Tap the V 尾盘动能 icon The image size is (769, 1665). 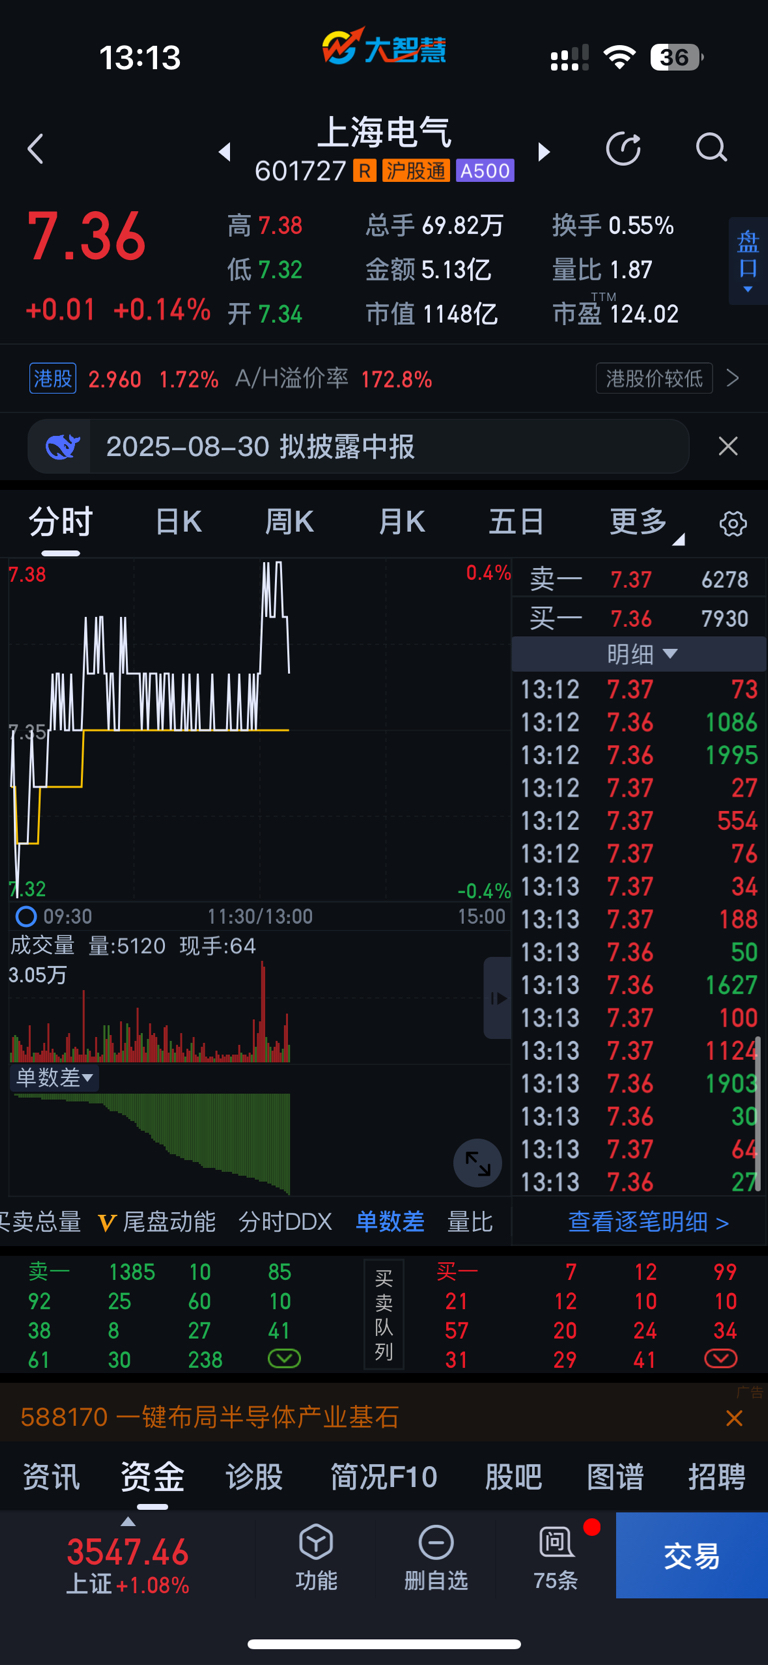[107, 1222]
